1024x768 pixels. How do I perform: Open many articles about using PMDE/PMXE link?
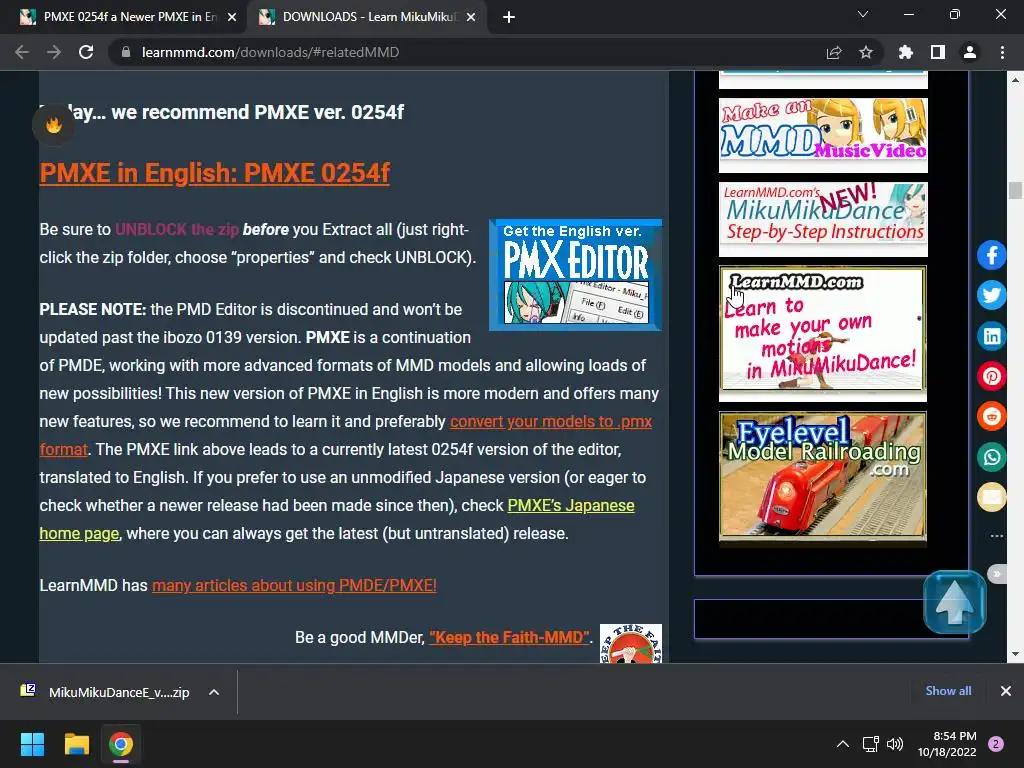coord(295,585)
